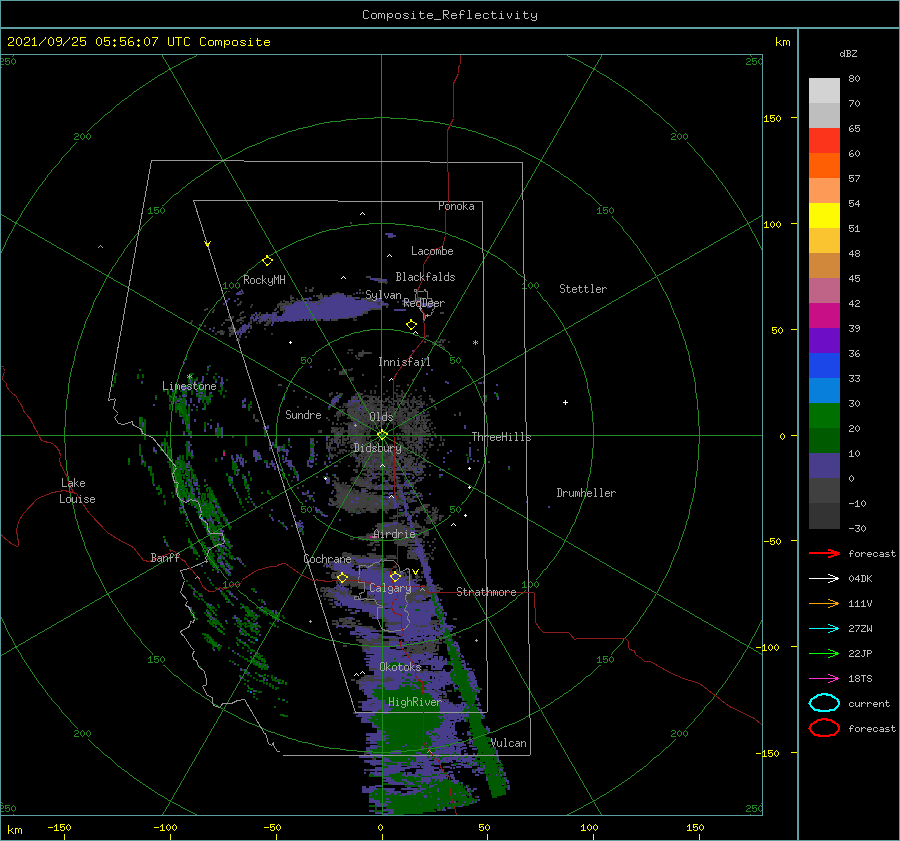Image resolution: width=900 pixels, height=841 pixels.
Task: Click the RockyMH label
Action: click(x=264, y=280)
